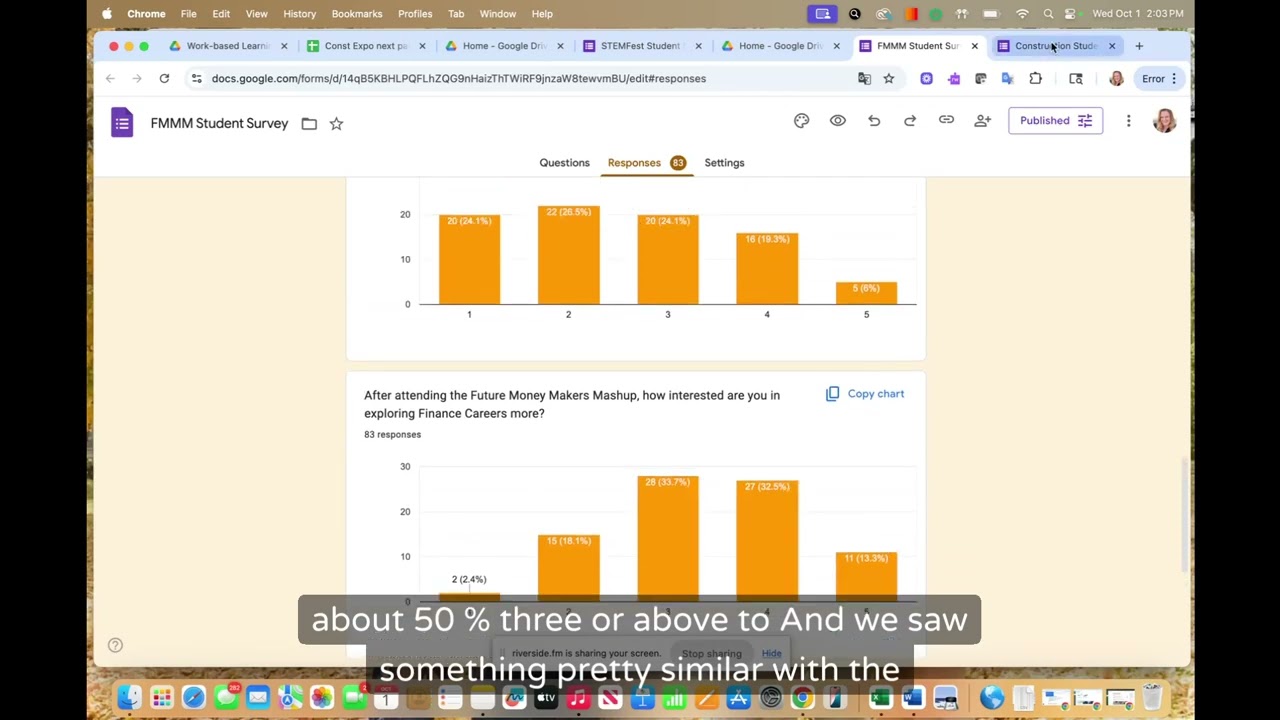Open Chrome profile avatar
This screenshot has height=720, width=1280.
pos(1116,79)
